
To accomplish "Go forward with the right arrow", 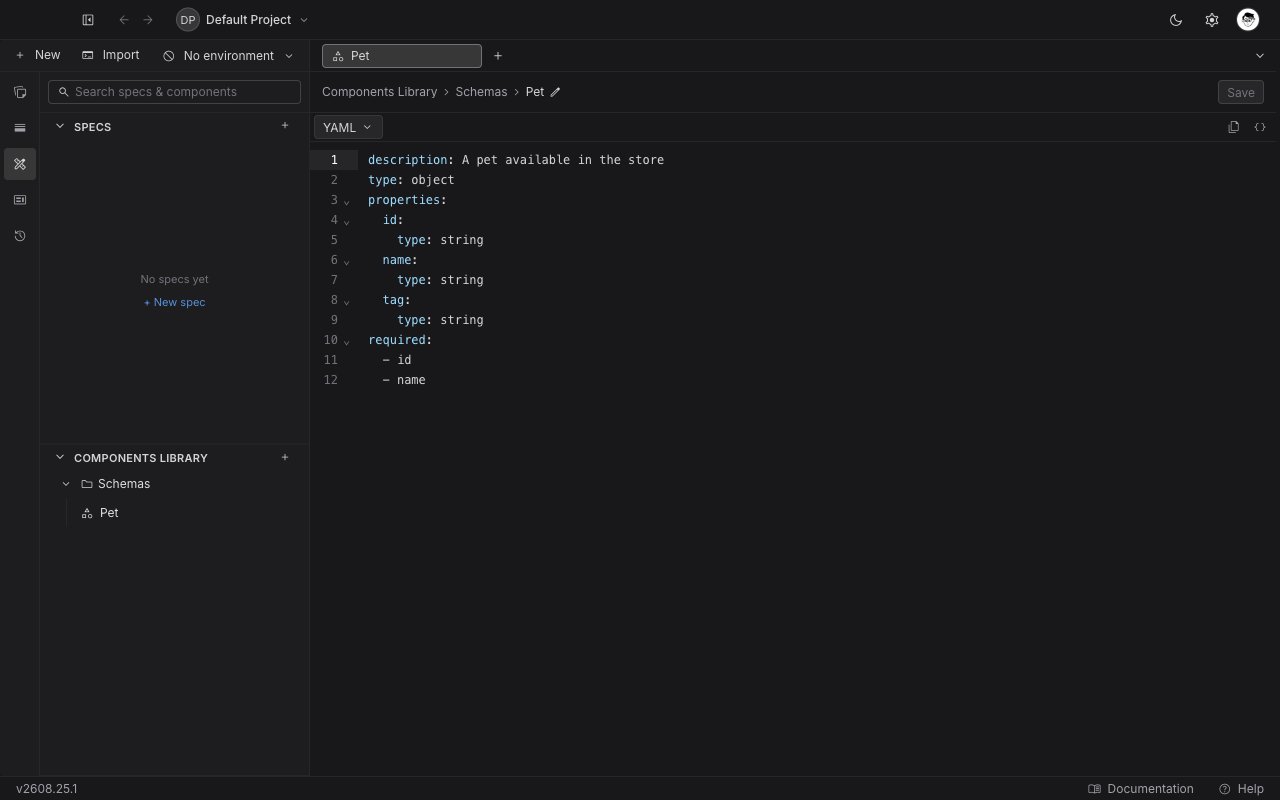I will (148, 20).
